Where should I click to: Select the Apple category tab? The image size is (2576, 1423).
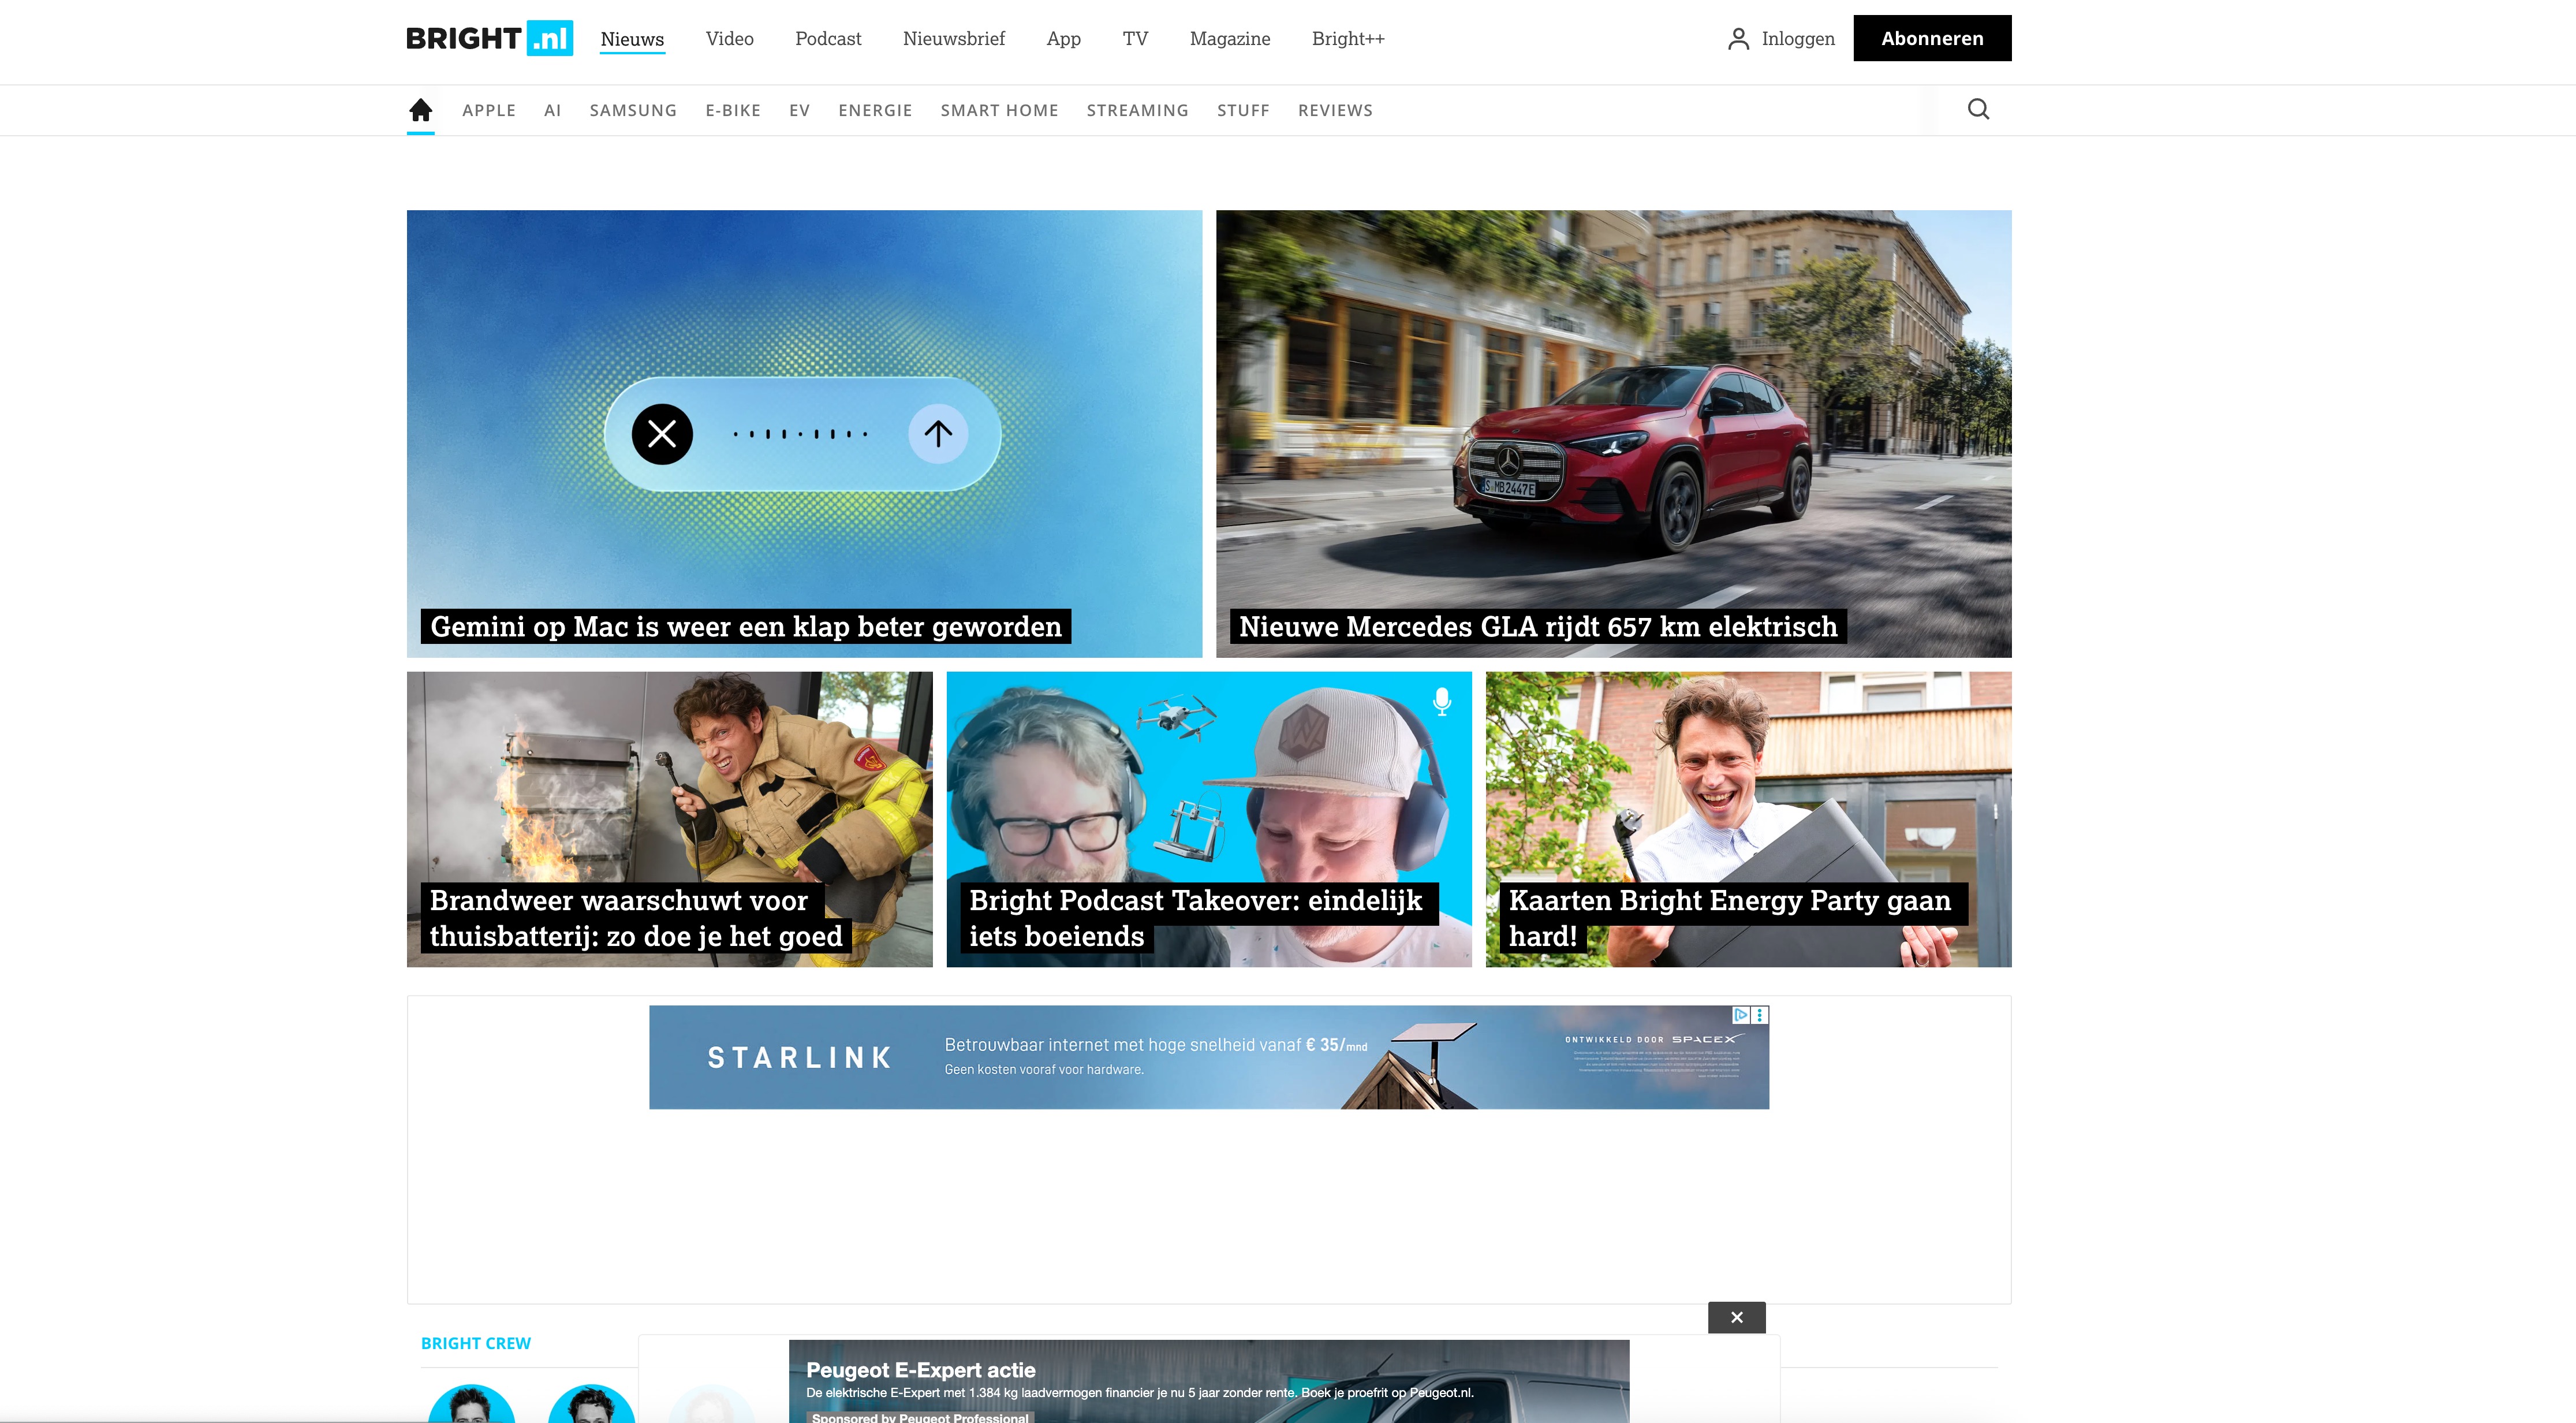click(x=489, y=110)
